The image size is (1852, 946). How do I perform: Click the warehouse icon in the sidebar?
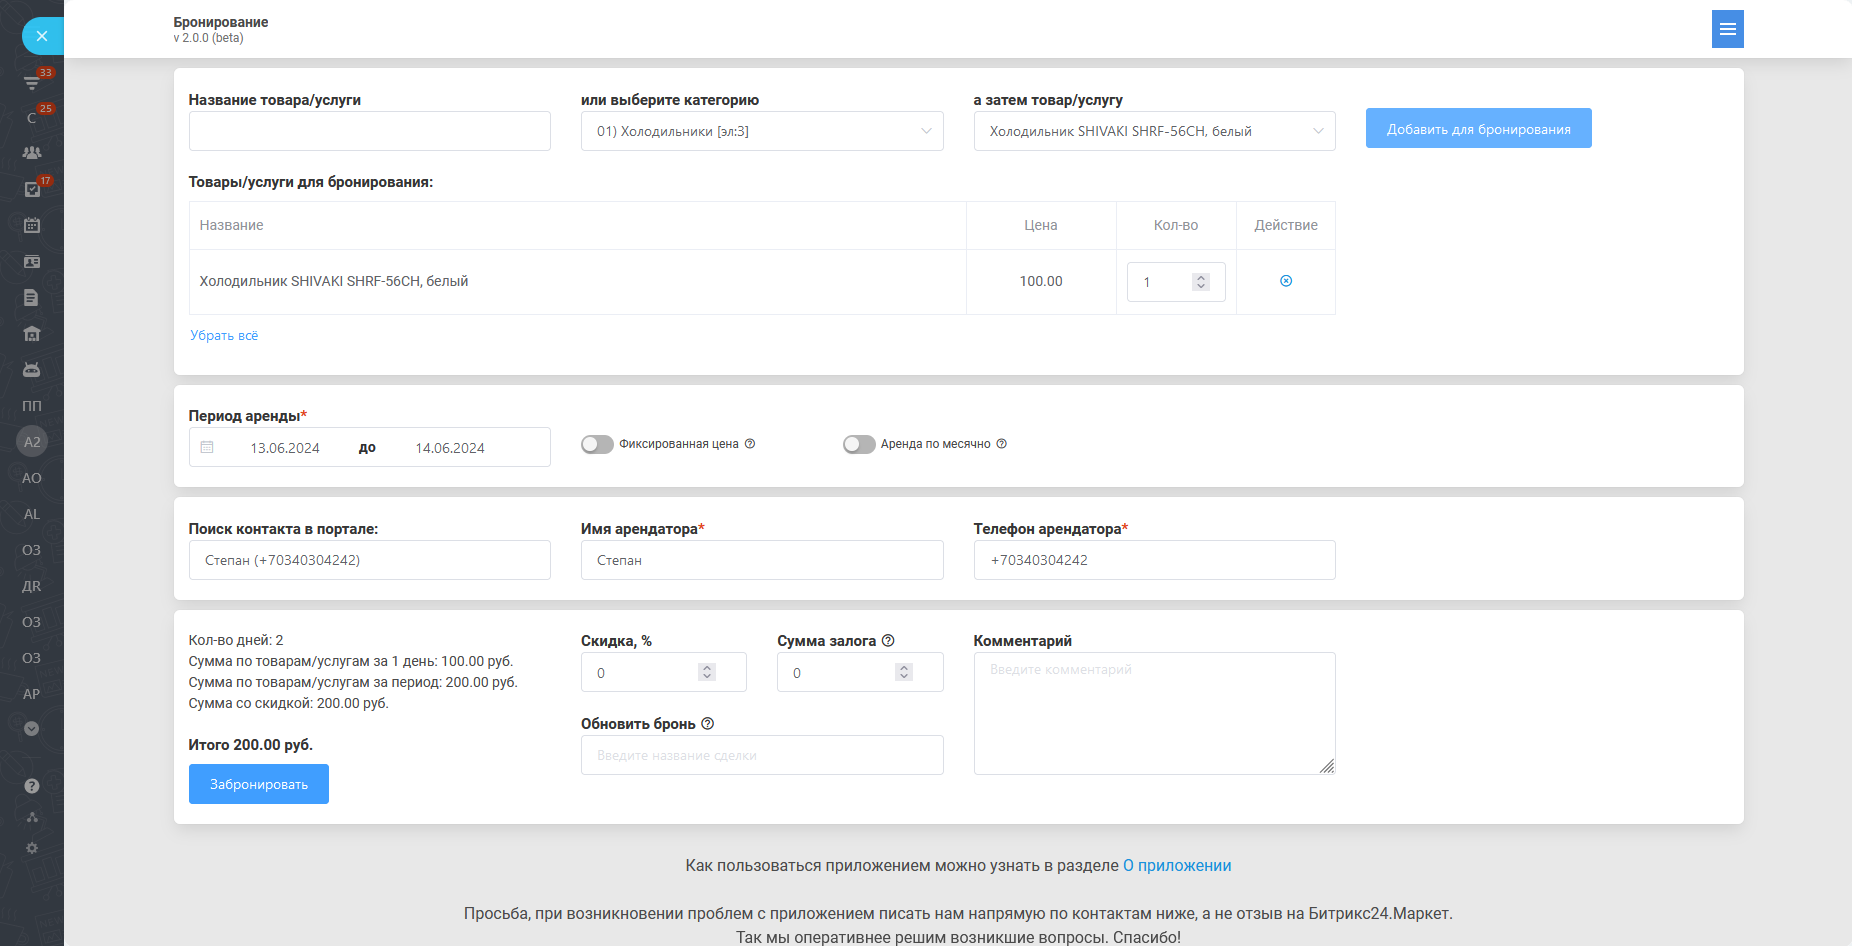click(32, 334)
